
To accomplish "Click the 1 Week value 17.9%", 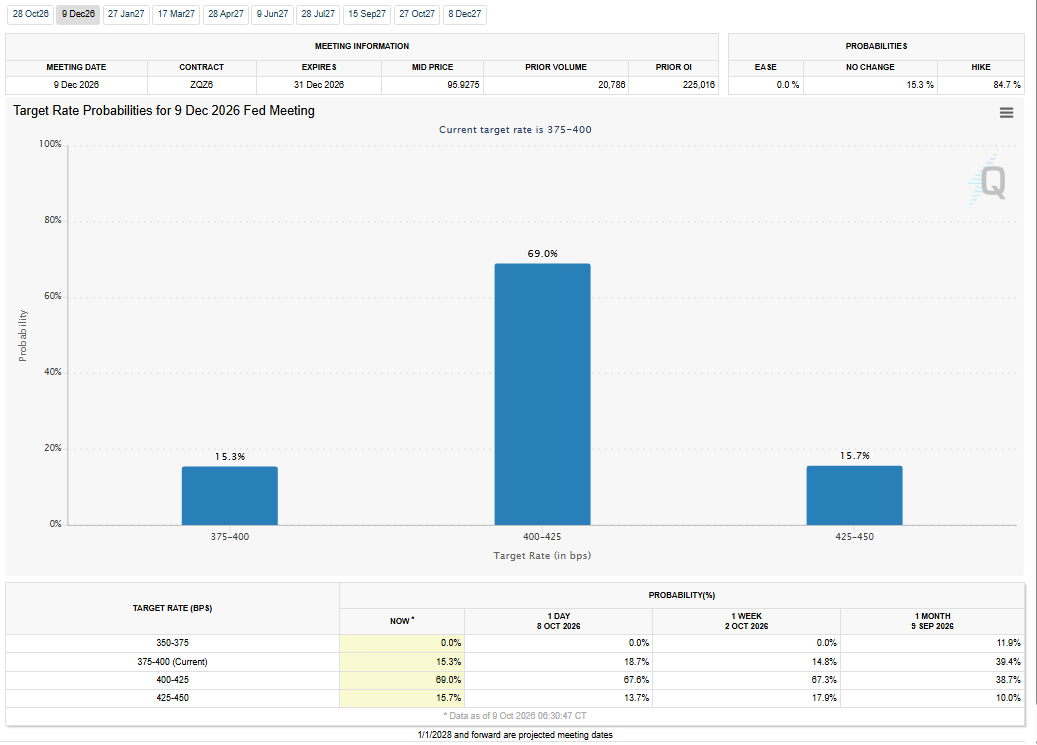I will (824, 697).
